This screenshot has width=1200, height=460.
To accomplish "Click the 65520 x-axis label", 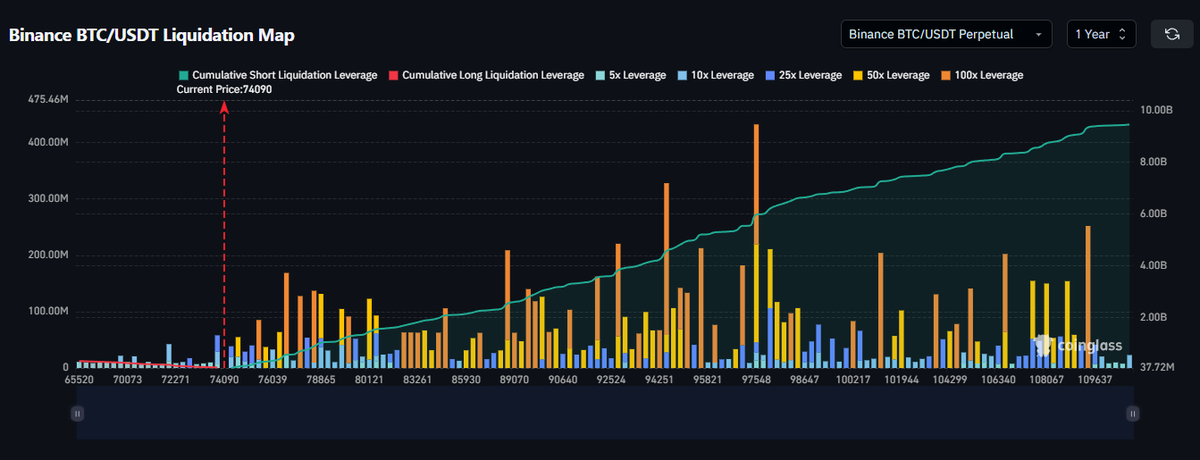I will tap(77, 380).
